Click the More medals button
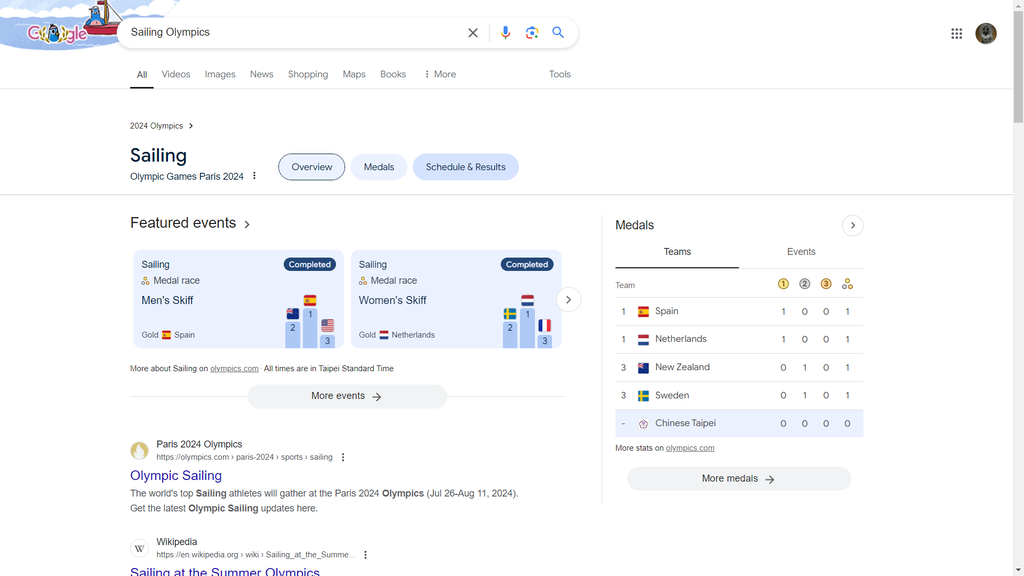Image resolution: width=1024 pixels, height=576 pixels. (739, 479)
